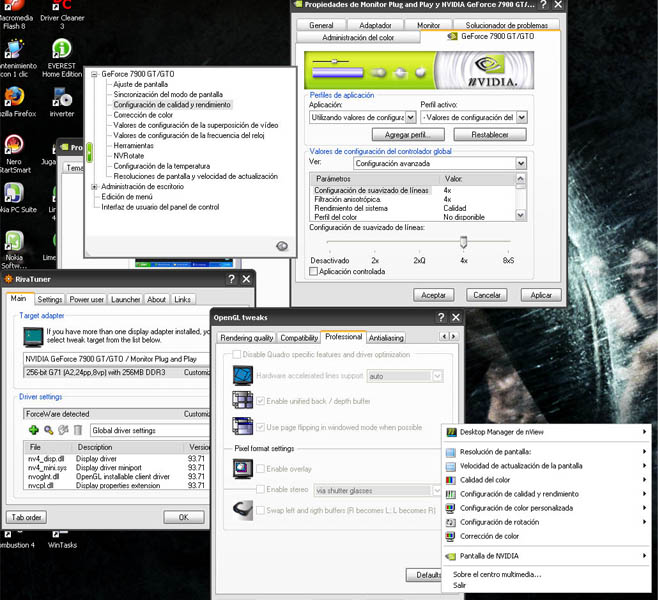The width and height of the screenshot is (658, 600).
Task: Click the hardware accelerated lines monitor icon
Action: [x=243, y=376]
